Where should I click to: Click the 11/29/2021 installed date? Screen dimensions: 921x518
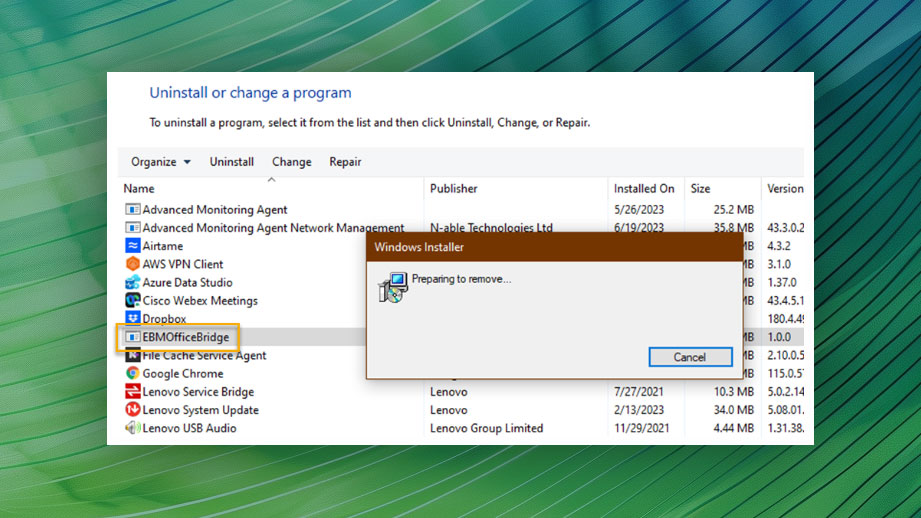[x=641, y=428]
